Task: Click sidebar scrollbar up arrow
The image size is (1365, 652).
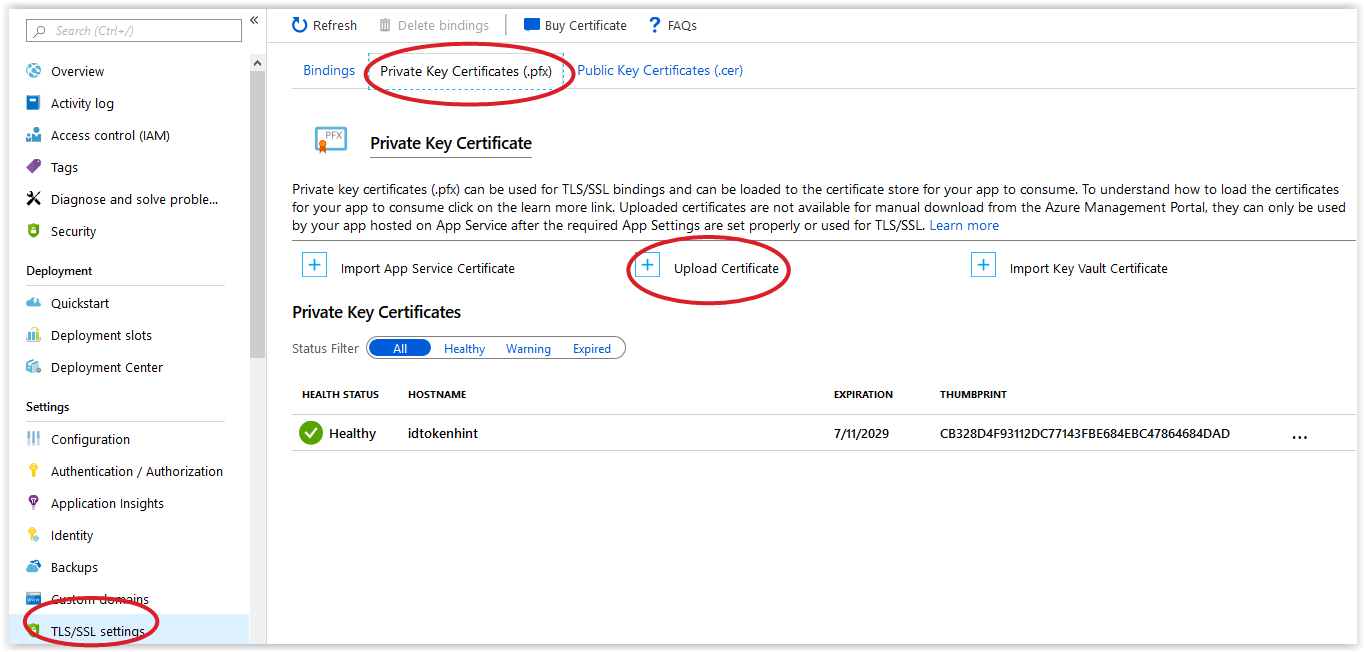Action: (258, 64)
